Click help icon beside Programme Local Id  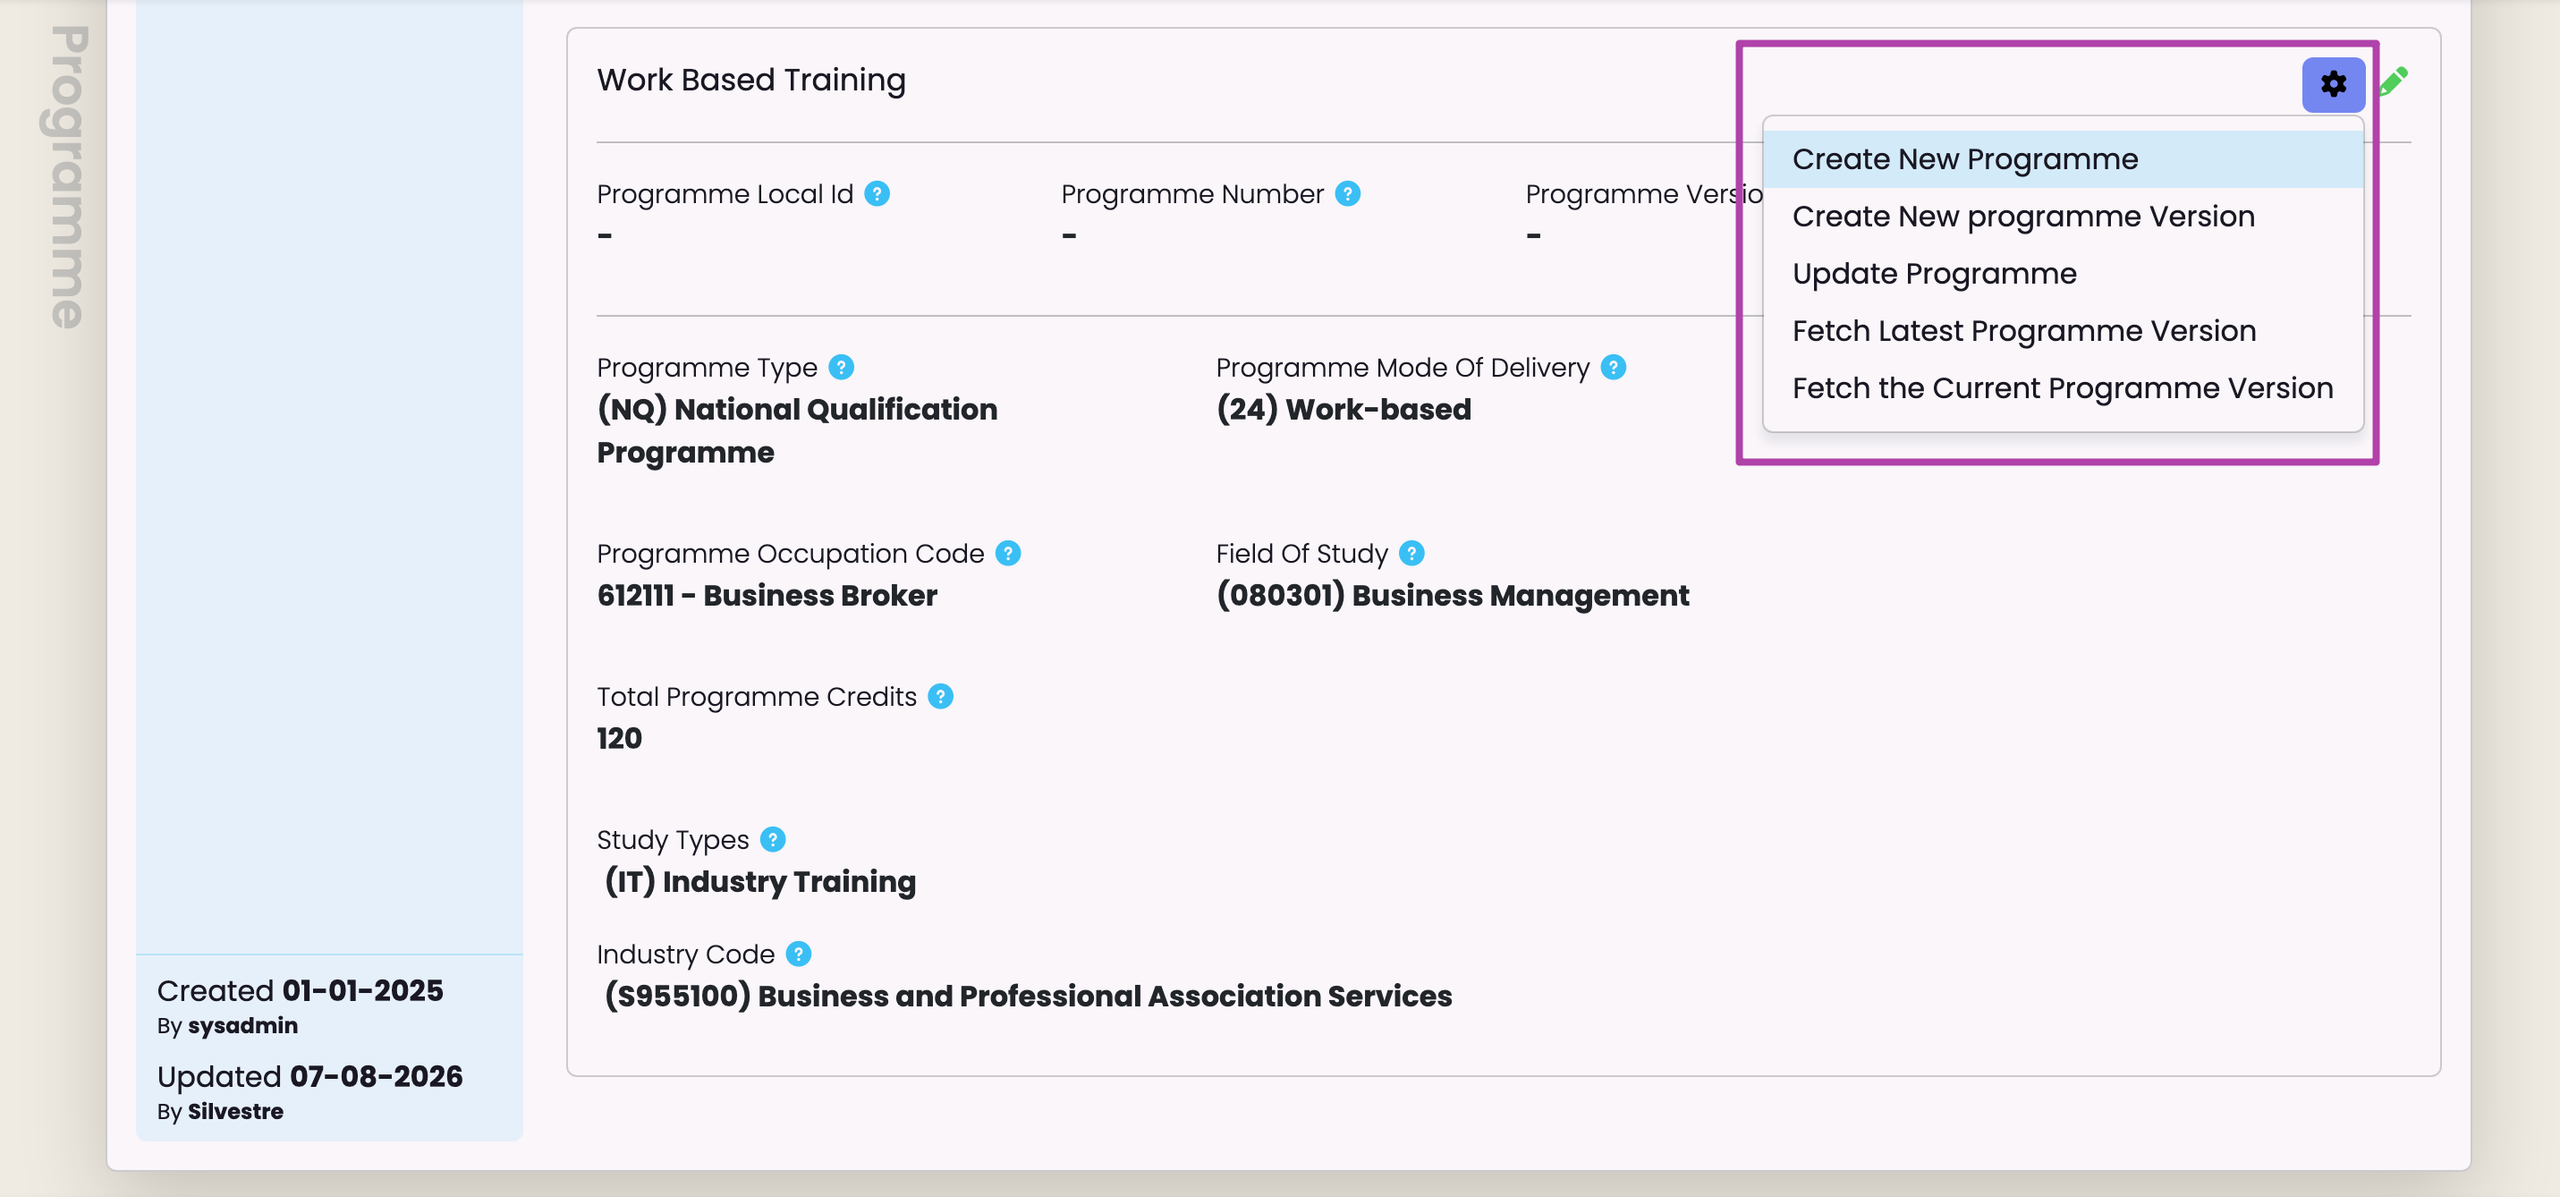877,194
